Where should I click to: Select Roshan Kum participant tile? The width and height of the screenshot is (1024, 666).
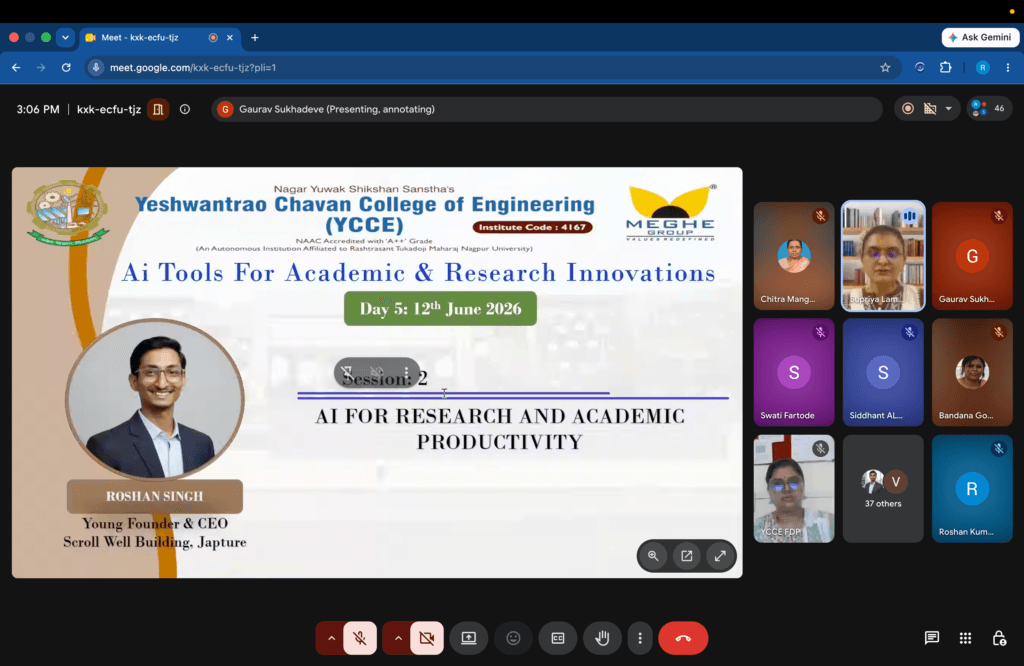972,488
